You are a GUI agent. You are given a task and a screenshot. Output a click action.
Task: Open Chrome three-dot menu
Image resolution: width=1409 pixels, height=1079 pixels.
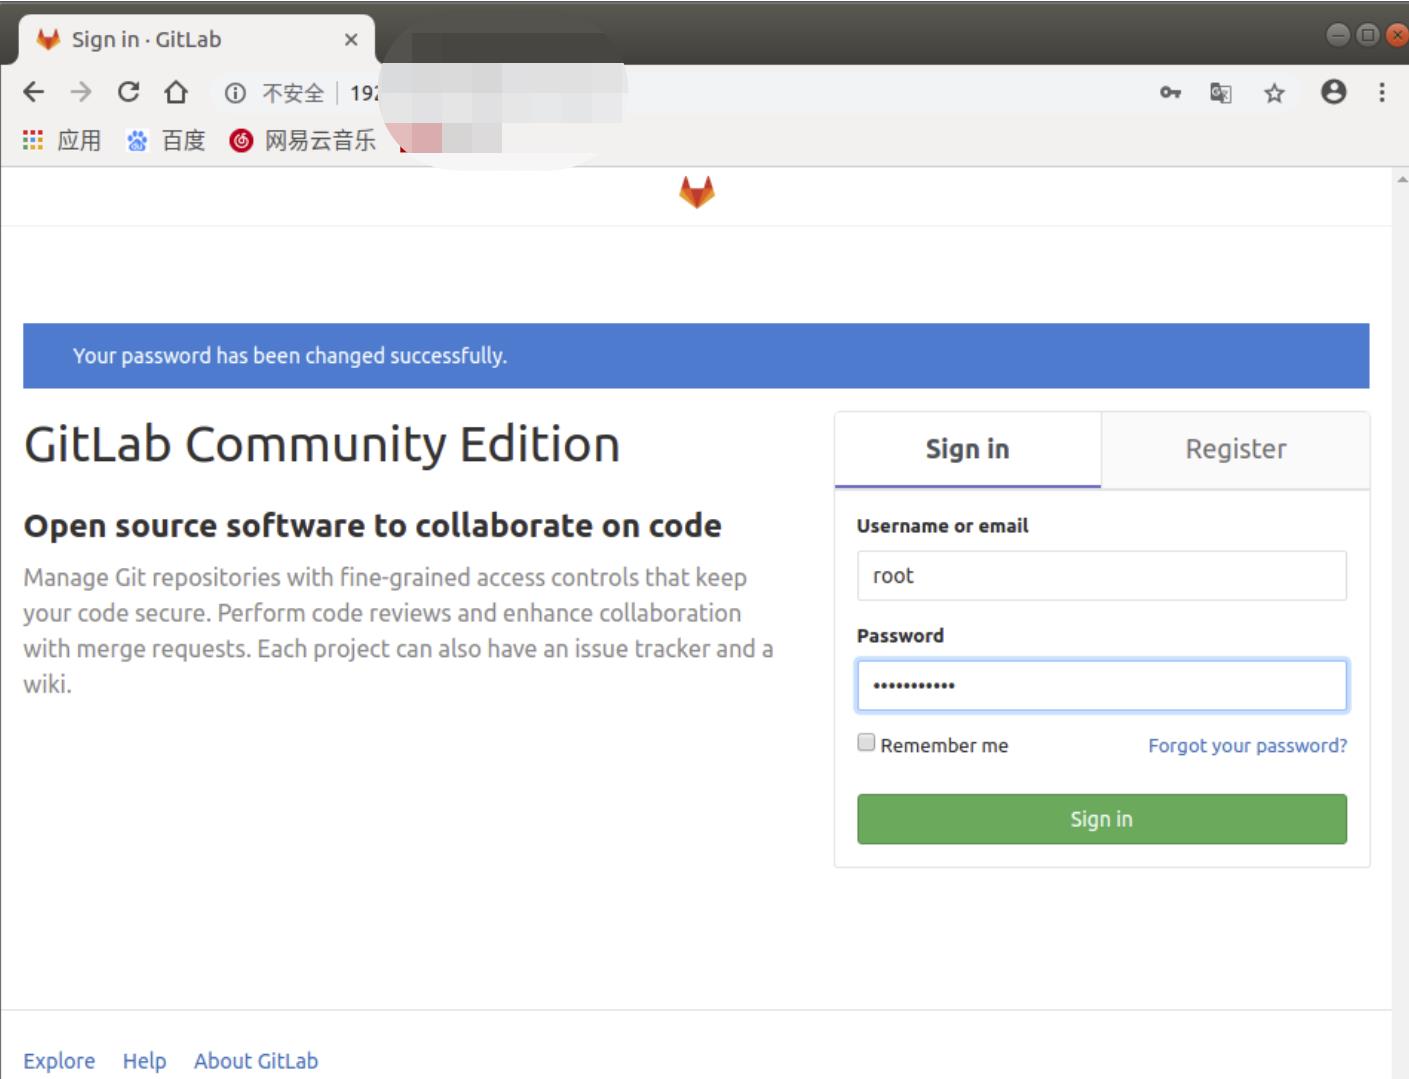click(x=1382, y=92)
